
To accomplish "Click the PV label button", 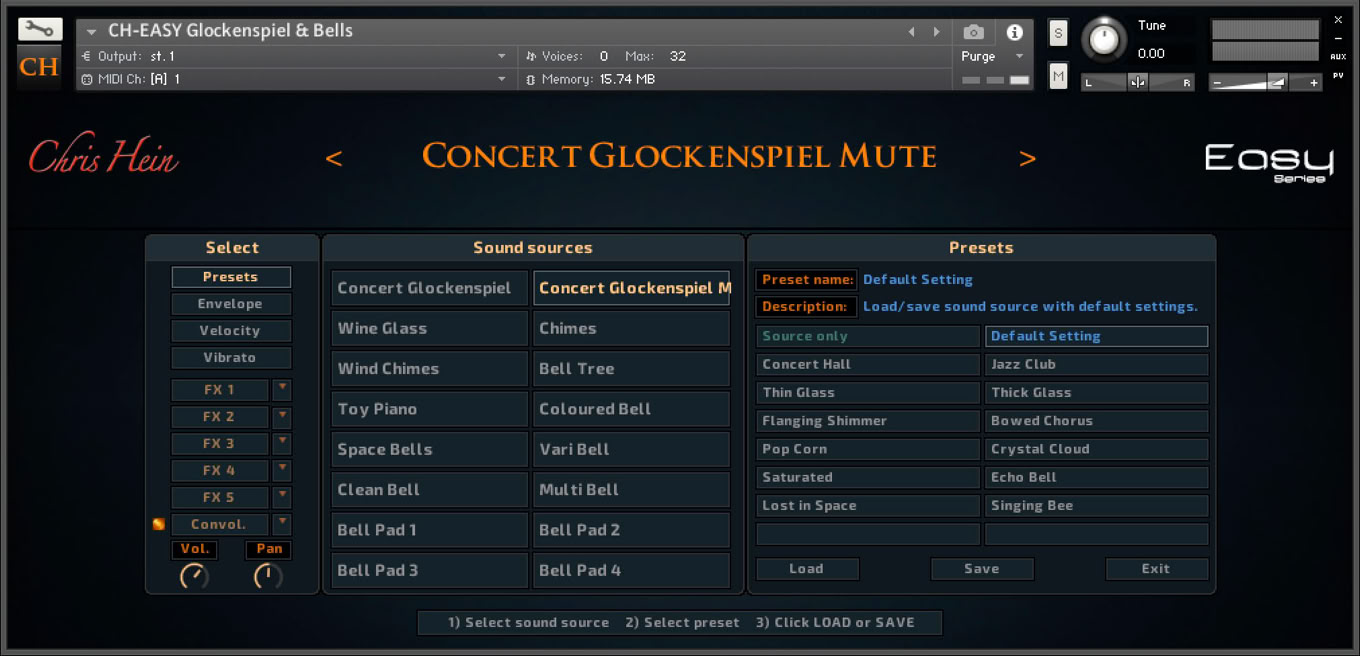I will click(x=1338, y=75).
